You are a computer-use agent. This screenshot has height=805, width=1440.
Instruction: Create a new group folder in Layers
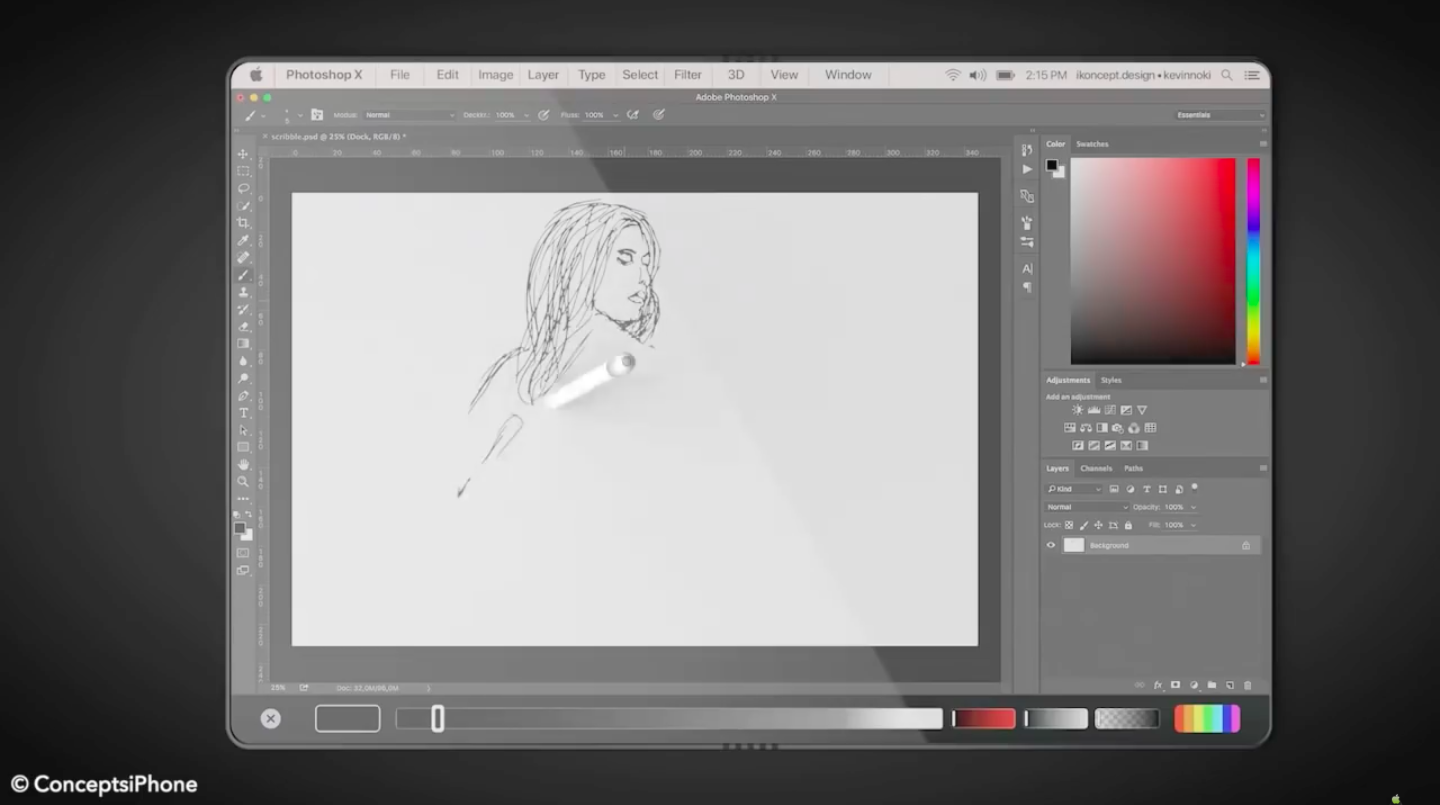1211,685
